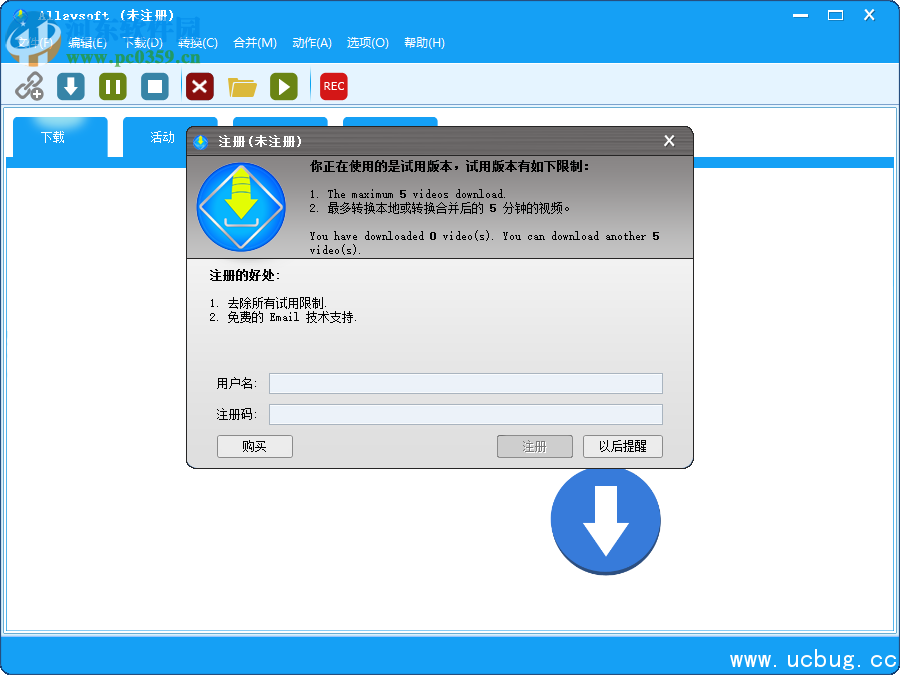Pause the current download
The image size is (900, 675).
112,87
